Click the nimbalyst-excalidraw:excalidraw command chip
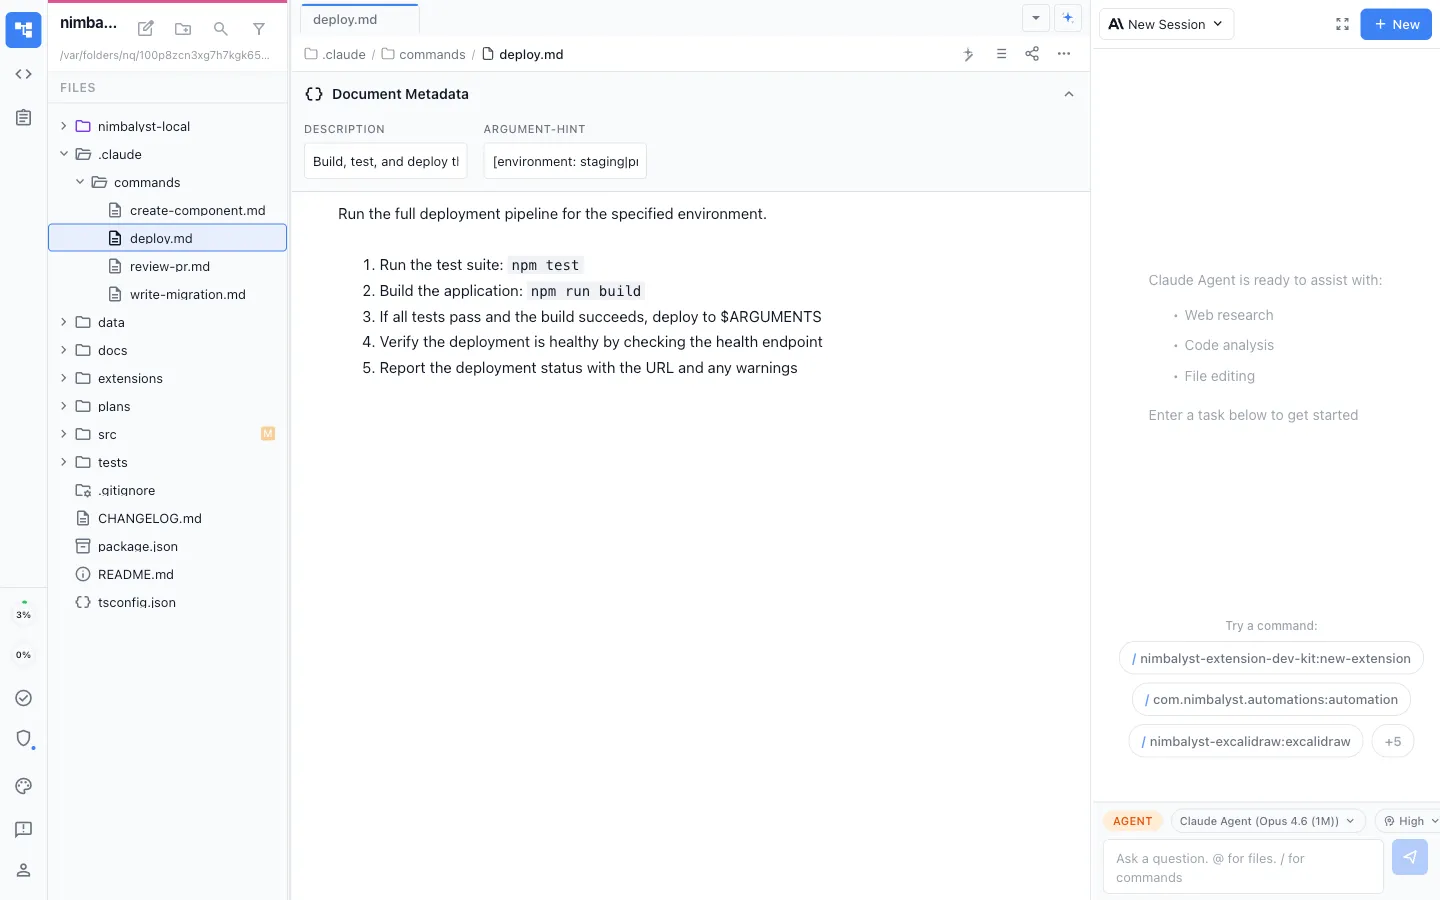Screen dimensions: 1440x900 (1246, 741)
